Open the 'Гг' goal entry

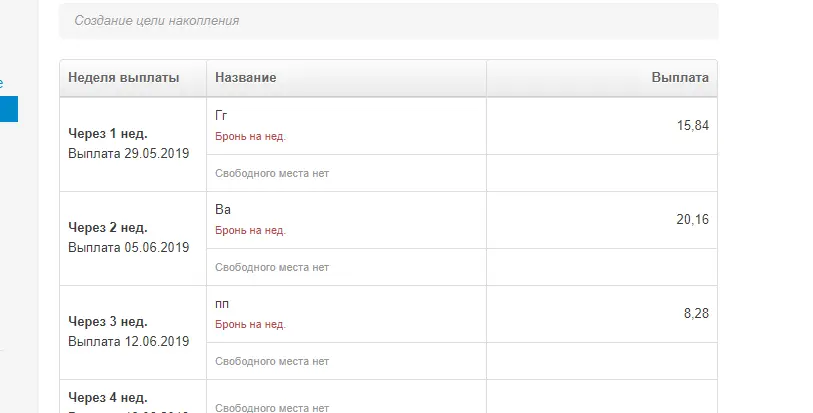[x=221, y=115]
